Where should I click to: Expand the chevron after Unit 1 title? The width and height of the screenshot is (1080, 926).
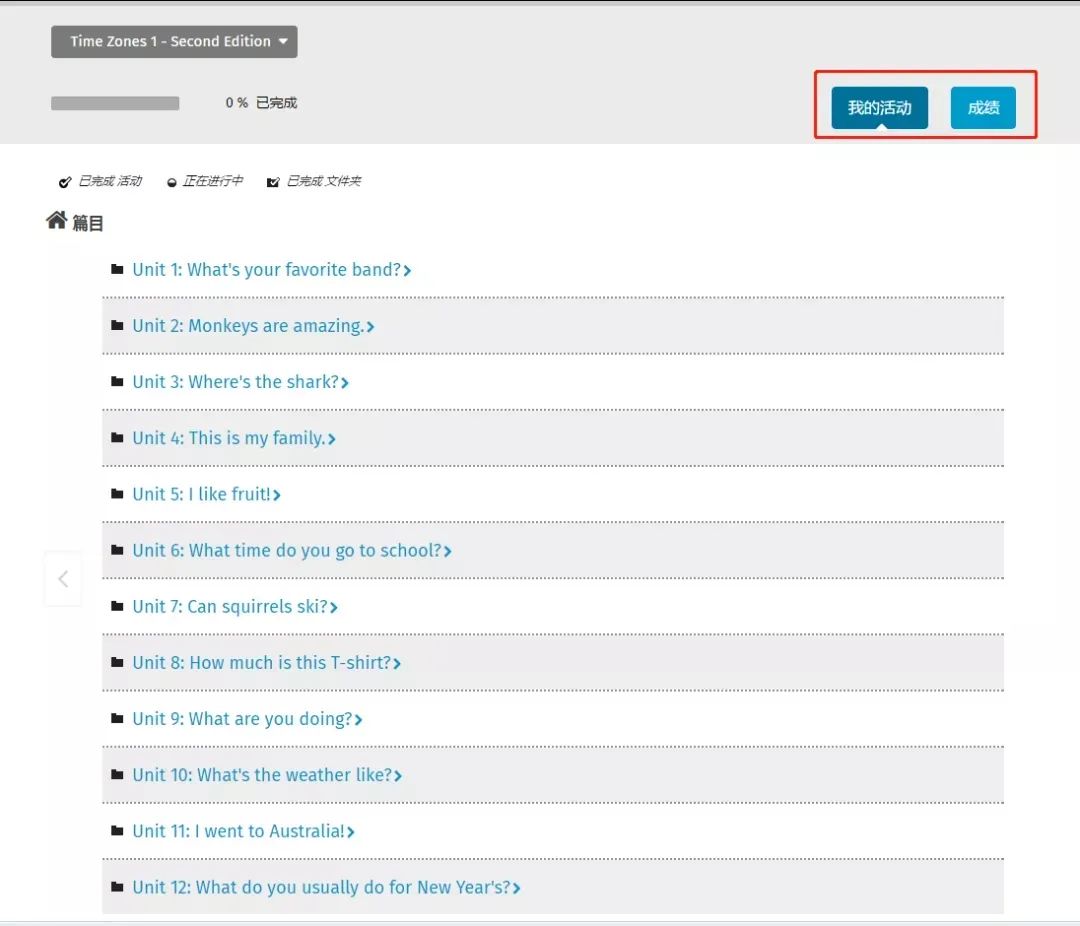coord(407,271)
